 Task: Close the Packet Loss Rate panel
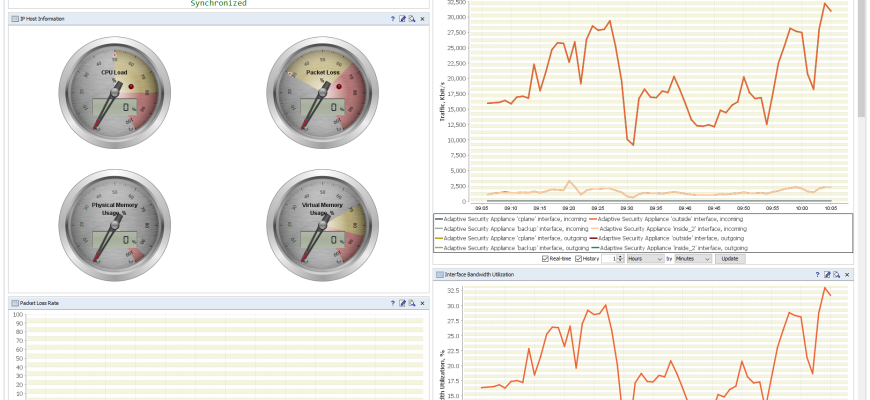pos(422,303)
